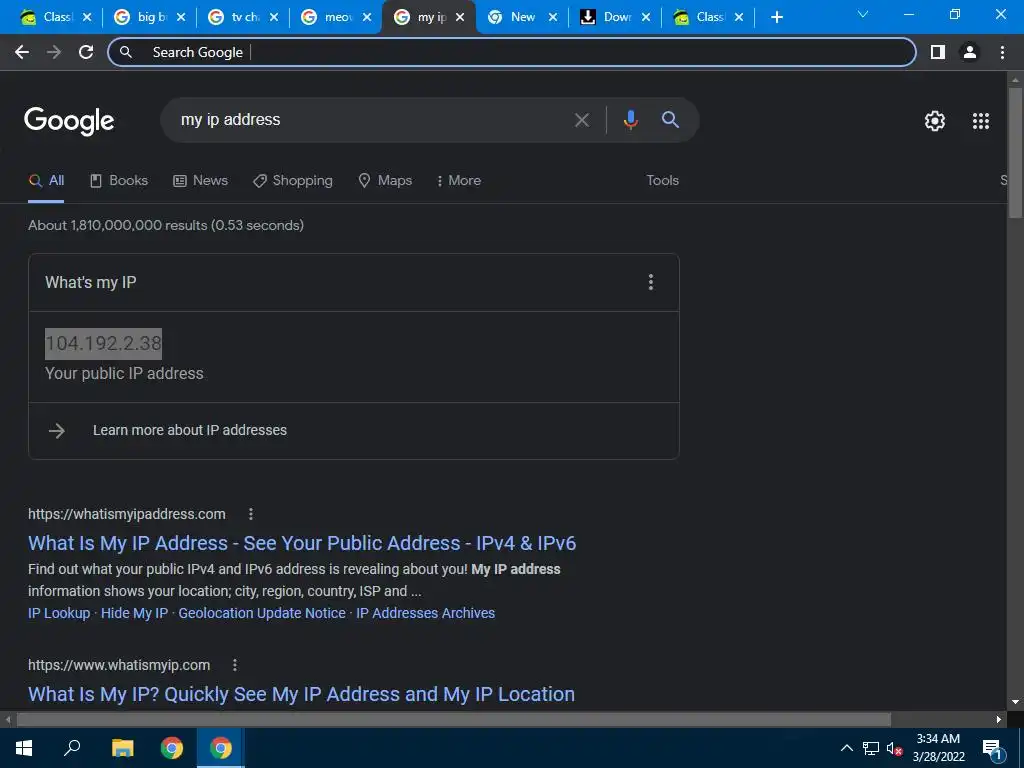
Task: Open Google quick settings gear
Action: coord(935,121)
